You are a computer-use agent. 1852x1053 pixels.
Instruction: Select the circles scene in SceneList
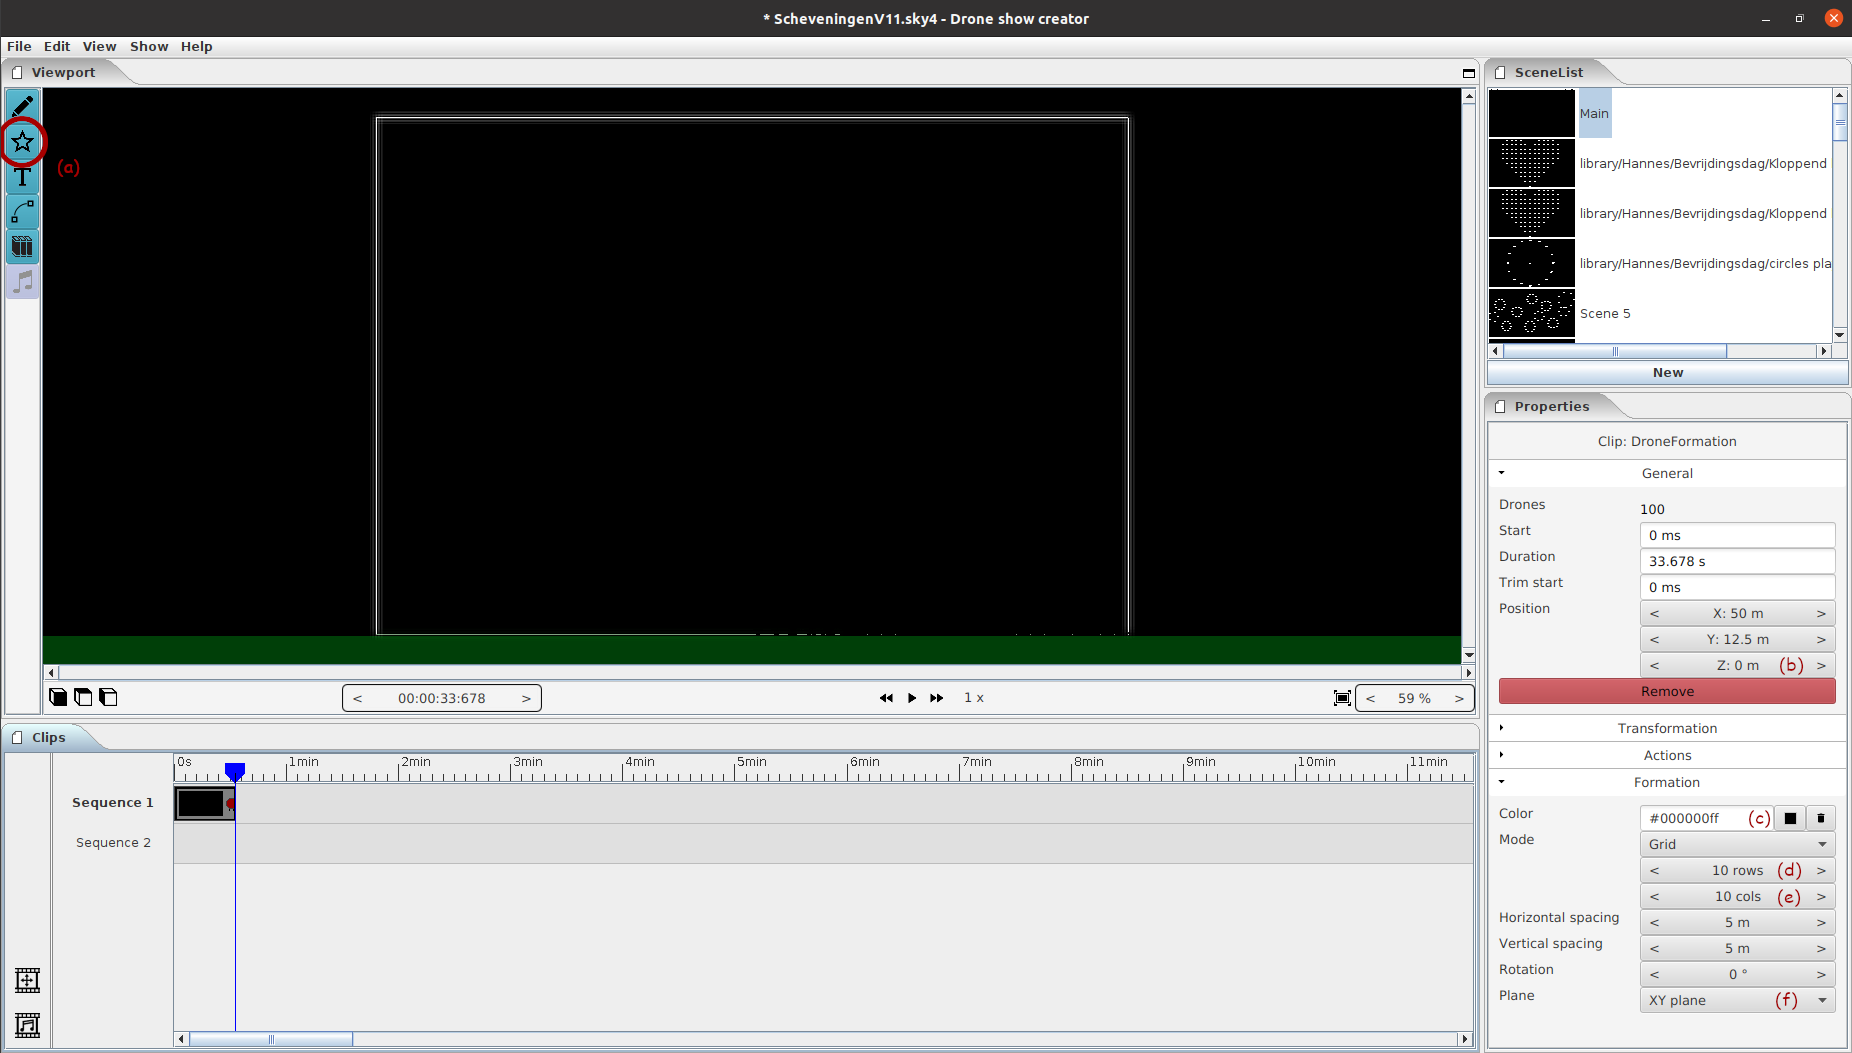pyautogui.click(x=1660, y=263)
